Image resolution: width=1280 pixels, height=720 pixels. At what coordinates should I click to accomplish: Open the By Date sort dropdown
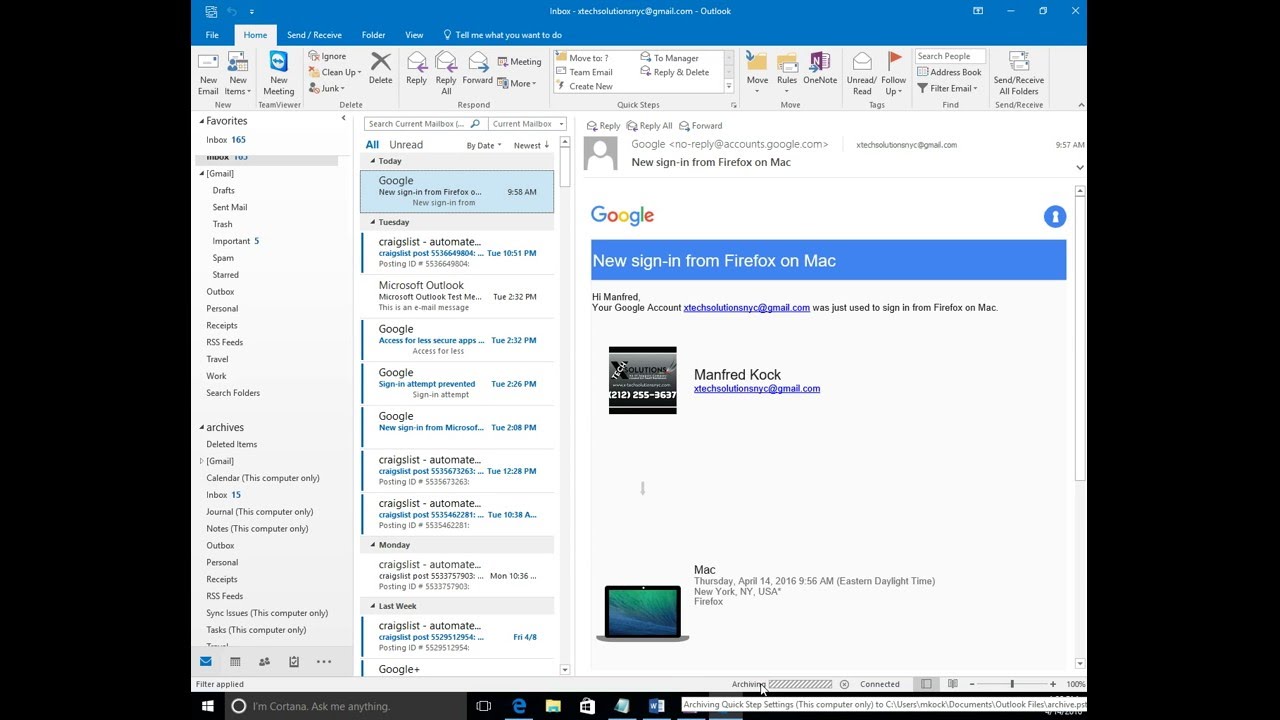coord(484,146)
